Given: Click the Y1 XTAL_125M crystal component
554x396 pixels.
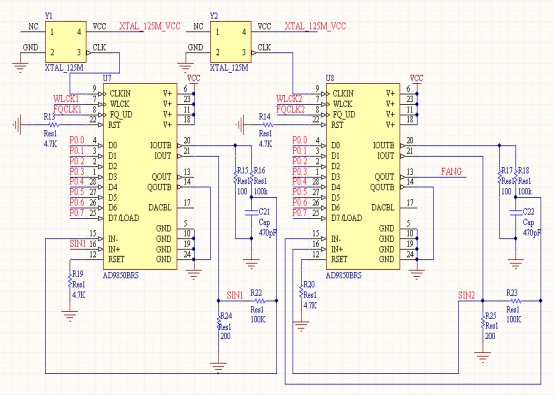Looking at the screenshot, I should point(66,42).
